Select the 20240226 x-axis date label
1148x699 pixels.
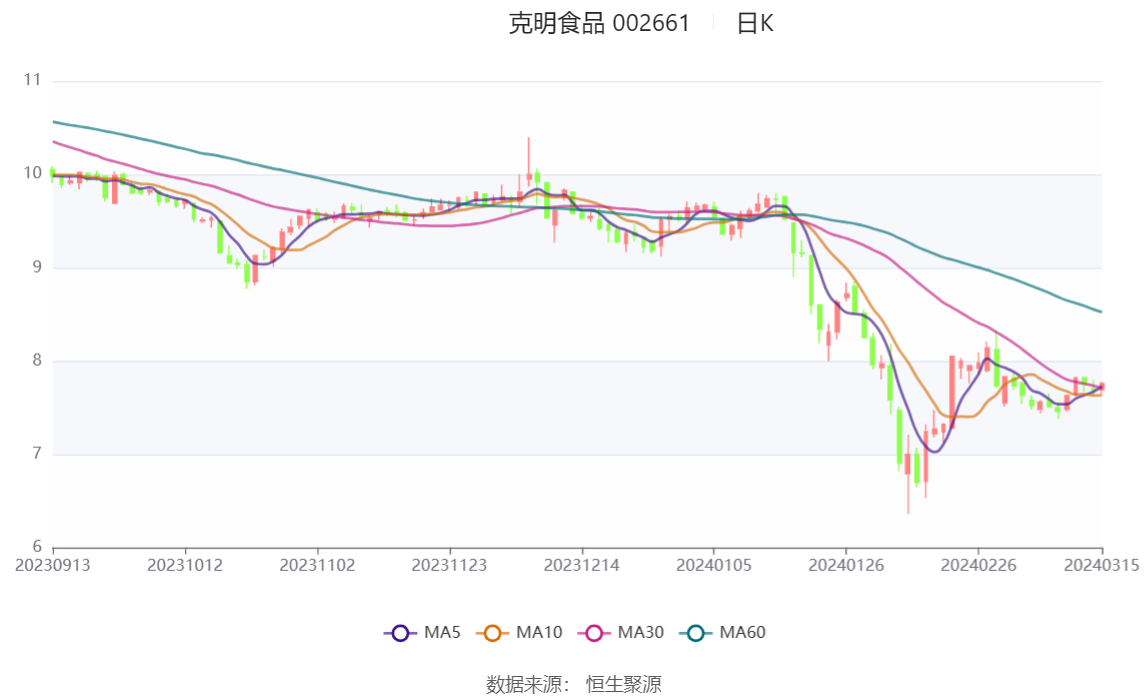click(978, 566)
